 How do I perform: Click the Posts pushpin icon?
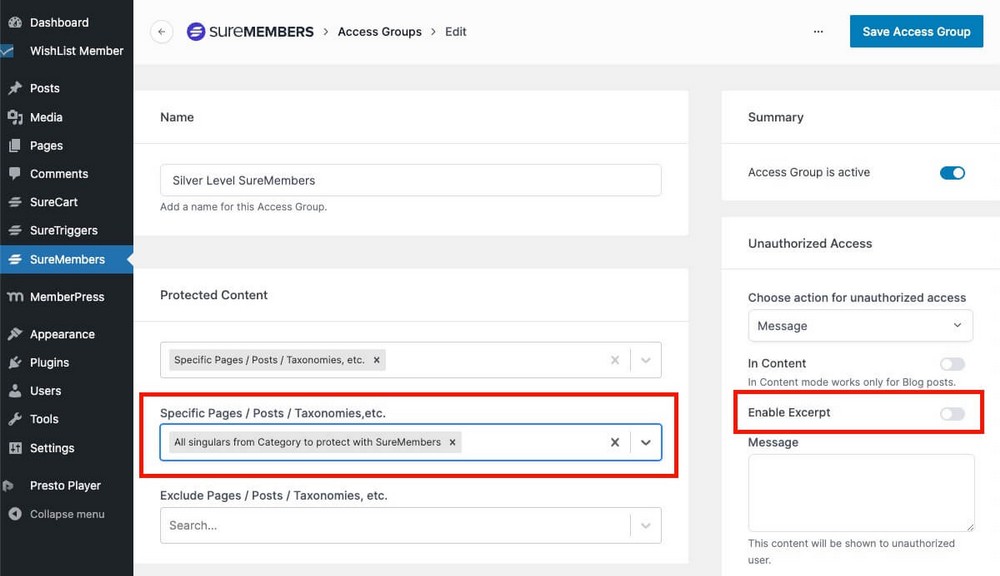tap(15, 88)
